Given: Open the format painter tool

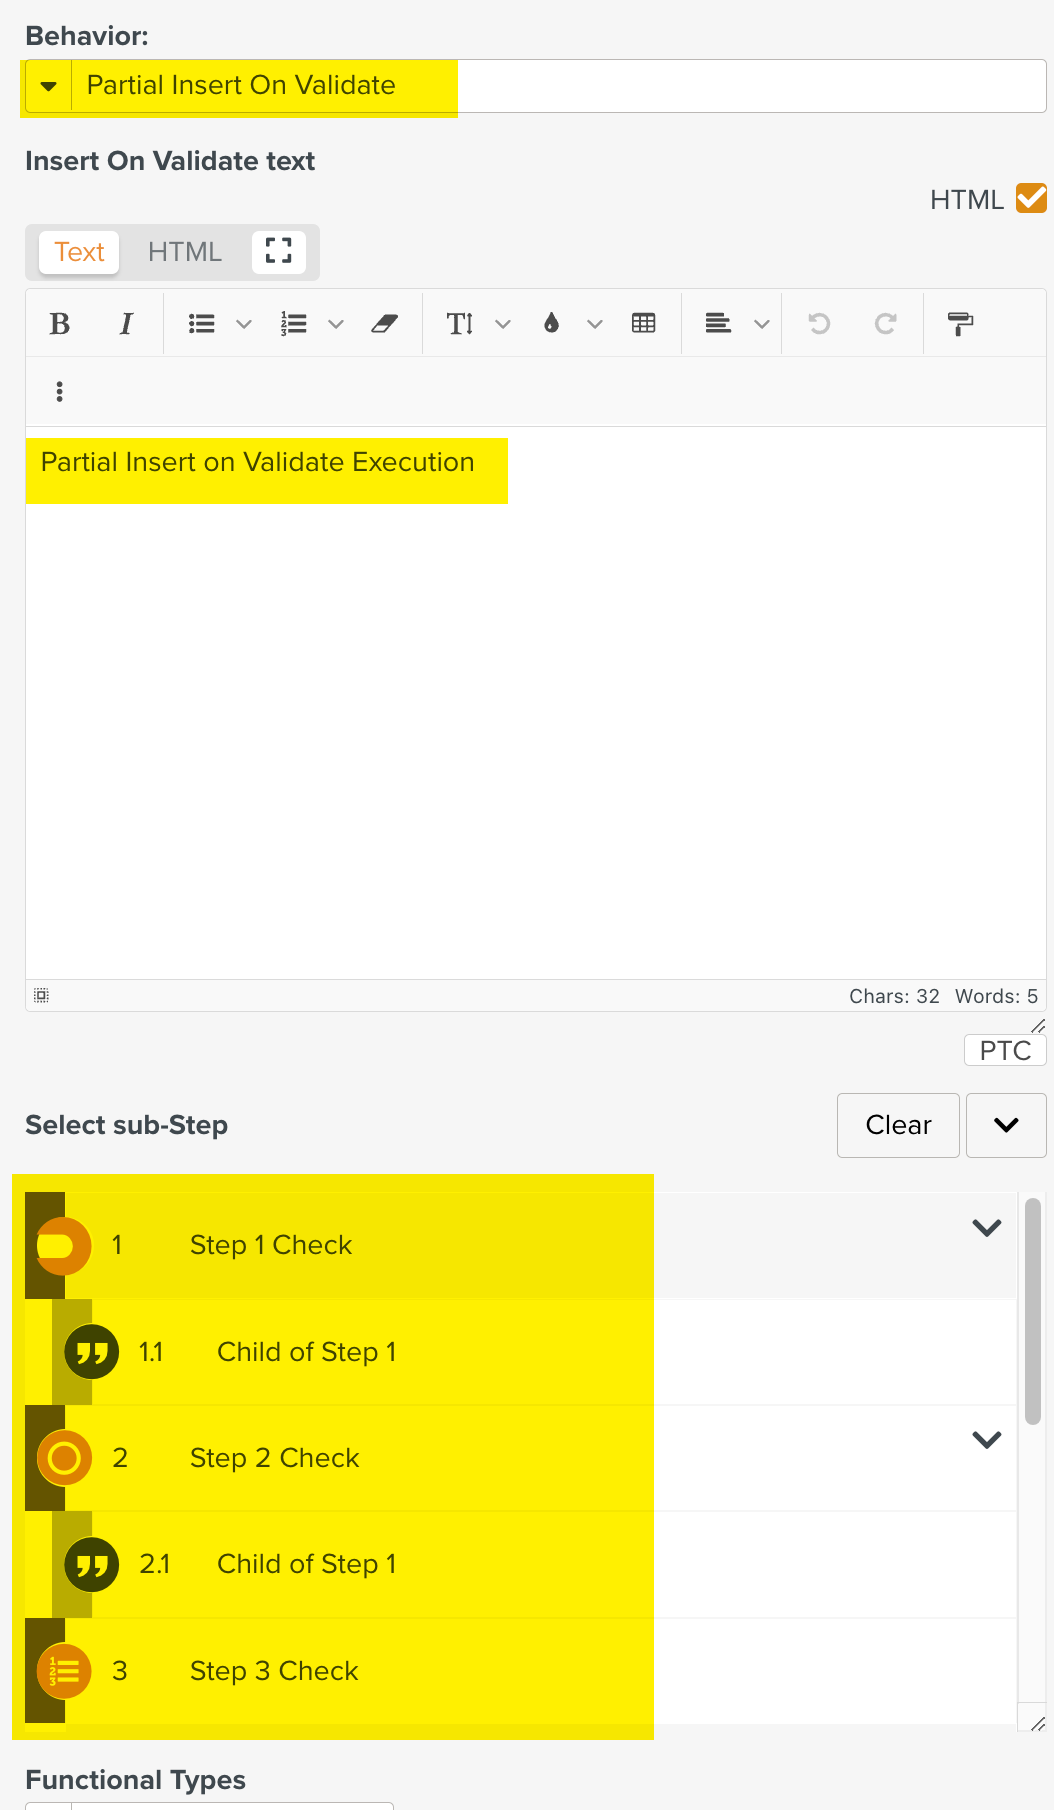Looking at the screenshot, I should [x=960, y=323].
